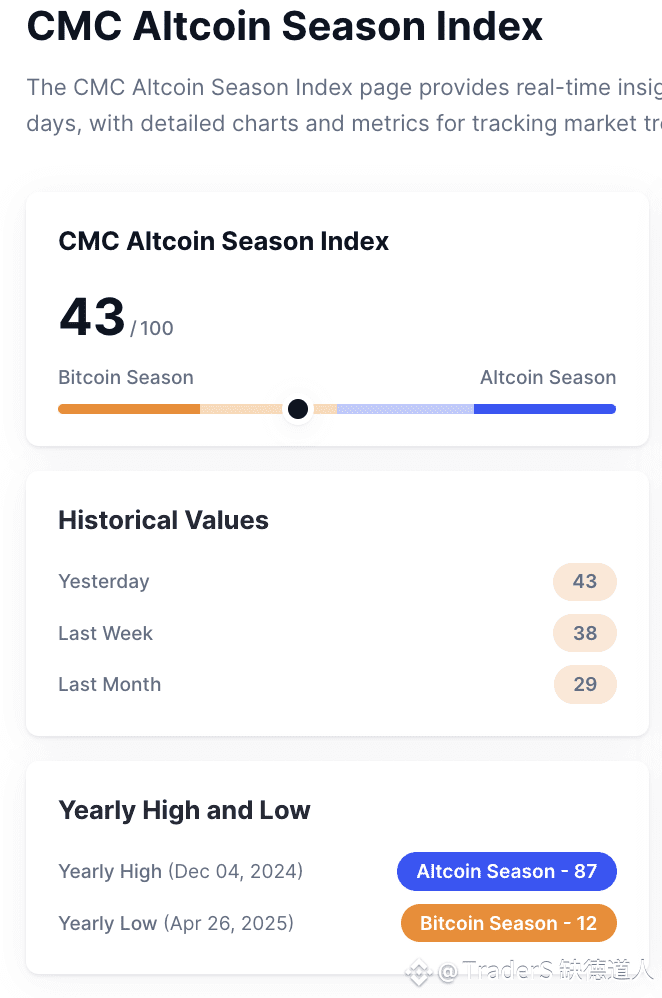Click the Last Week value badge 38

(x=585, y=633)
